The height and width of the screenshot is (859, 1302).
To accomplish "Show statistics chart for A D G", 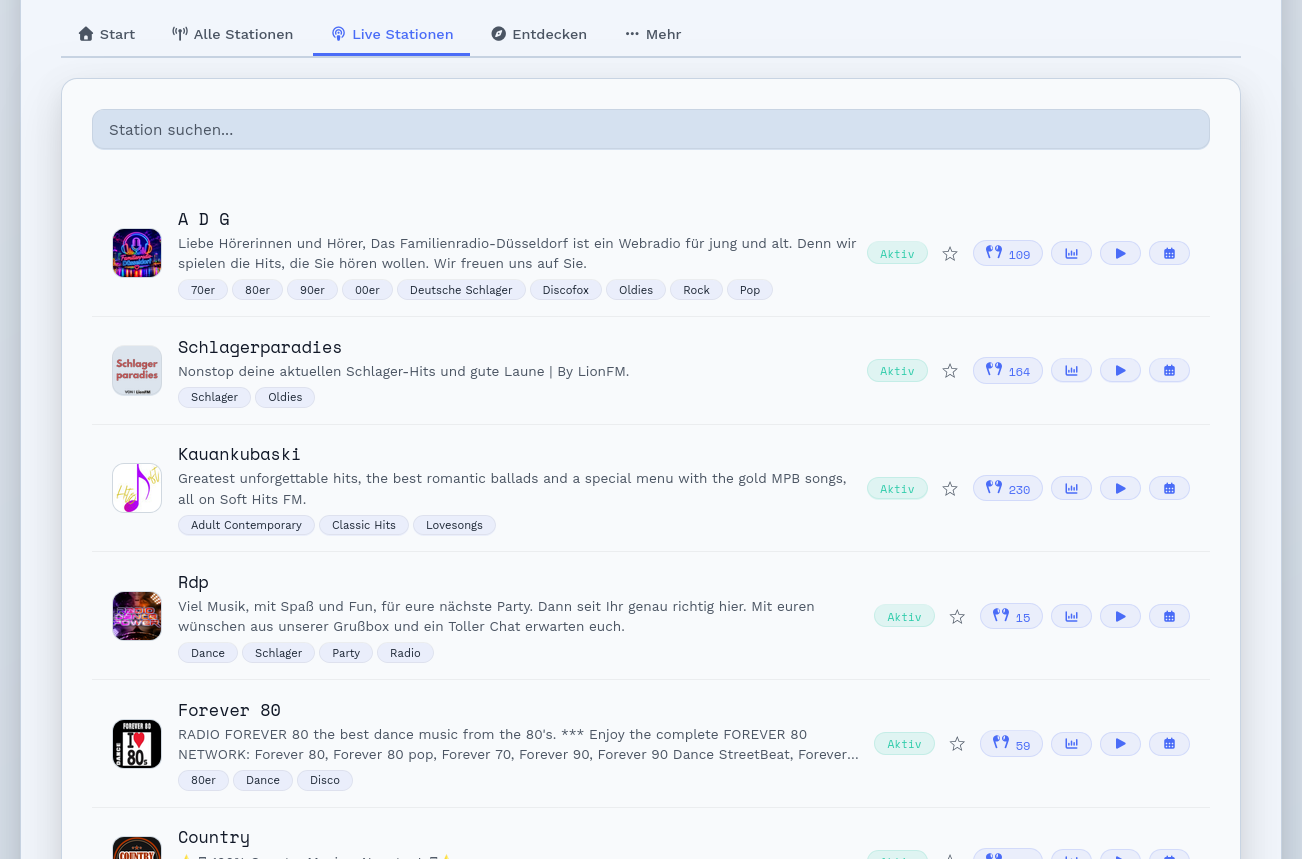I will point(1071,254).
